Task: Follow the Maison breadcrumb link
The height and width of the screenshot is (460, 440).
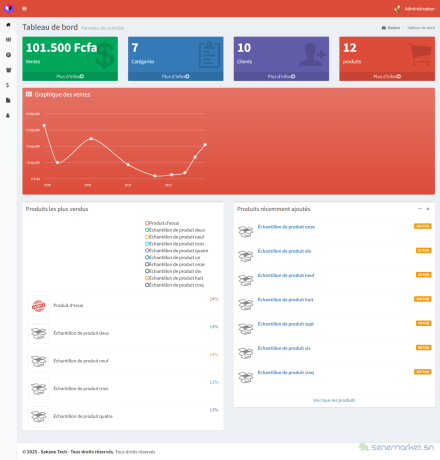Action: point(391,28)
